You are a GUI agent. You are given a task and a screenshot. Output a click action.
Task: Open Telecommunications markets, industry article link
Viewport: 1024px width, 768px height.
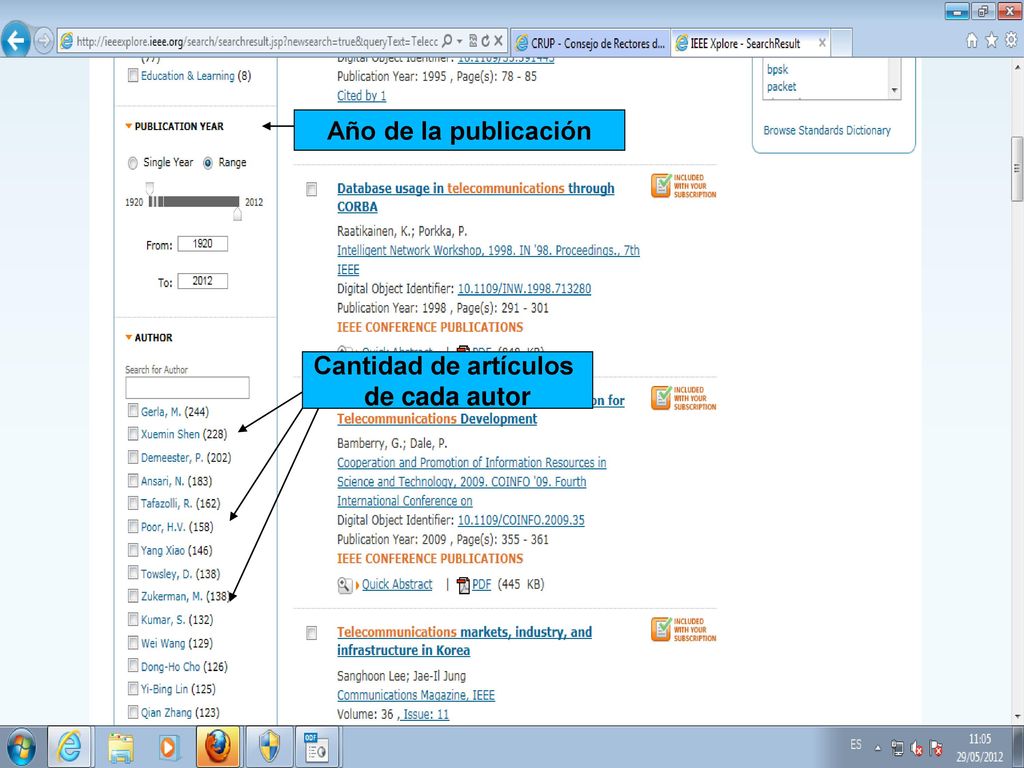[464, 641]
